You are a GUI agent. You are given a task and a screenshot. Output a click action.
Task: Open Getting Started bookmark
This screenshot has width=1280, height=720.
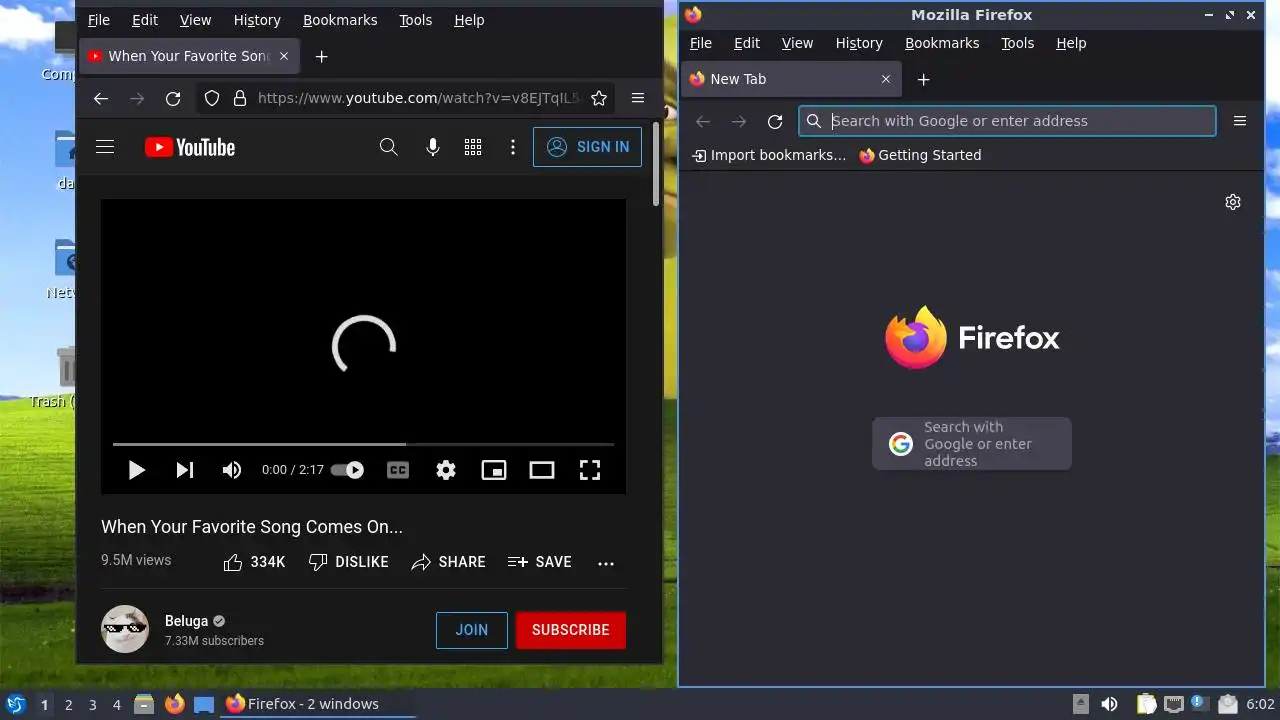pyautogui.click(x=920, y=155)
